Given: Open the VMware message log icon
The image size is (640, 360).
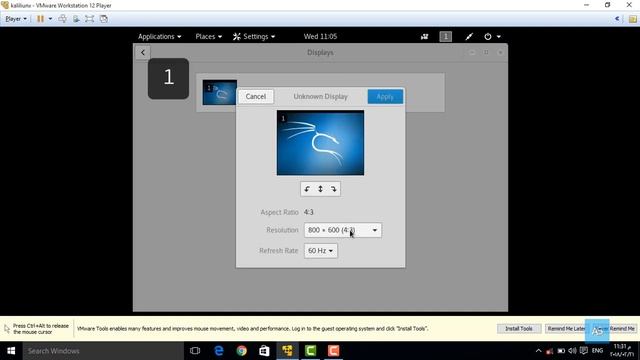Looking at the screenshot, I should 633,19.
